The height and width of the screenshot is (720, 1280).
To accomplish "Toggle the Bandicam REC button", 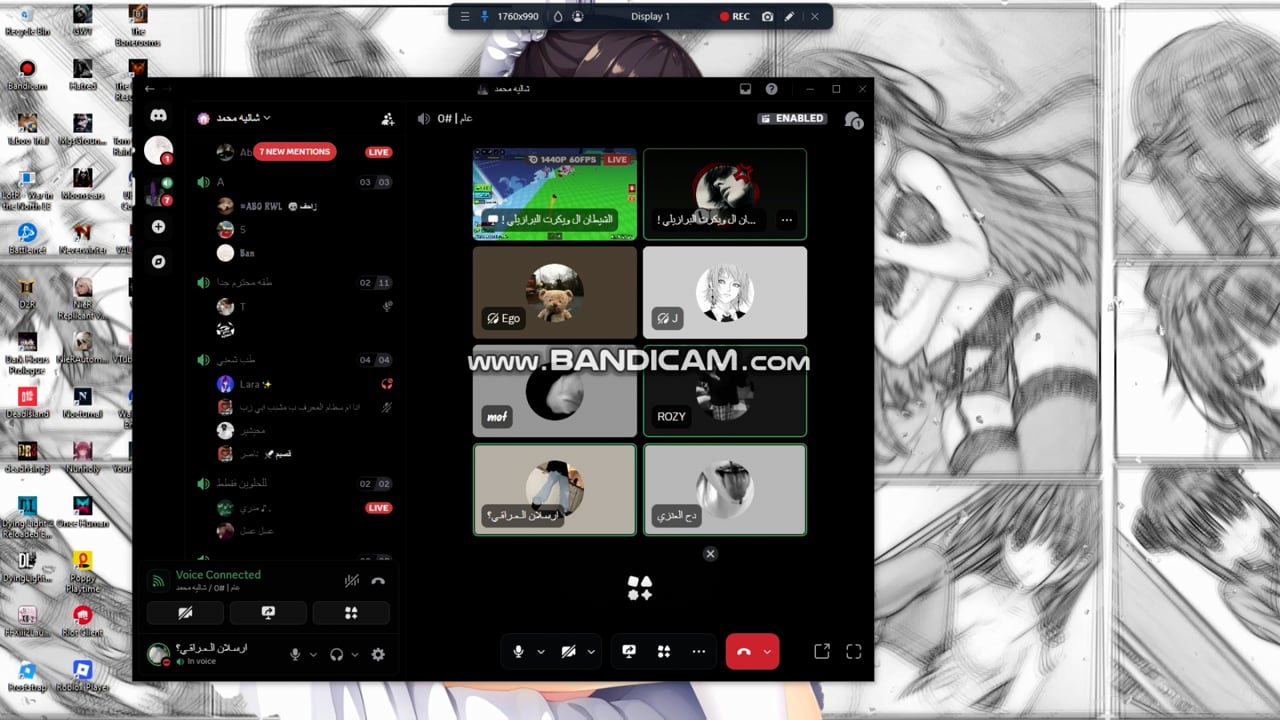I will pos(735,16).
